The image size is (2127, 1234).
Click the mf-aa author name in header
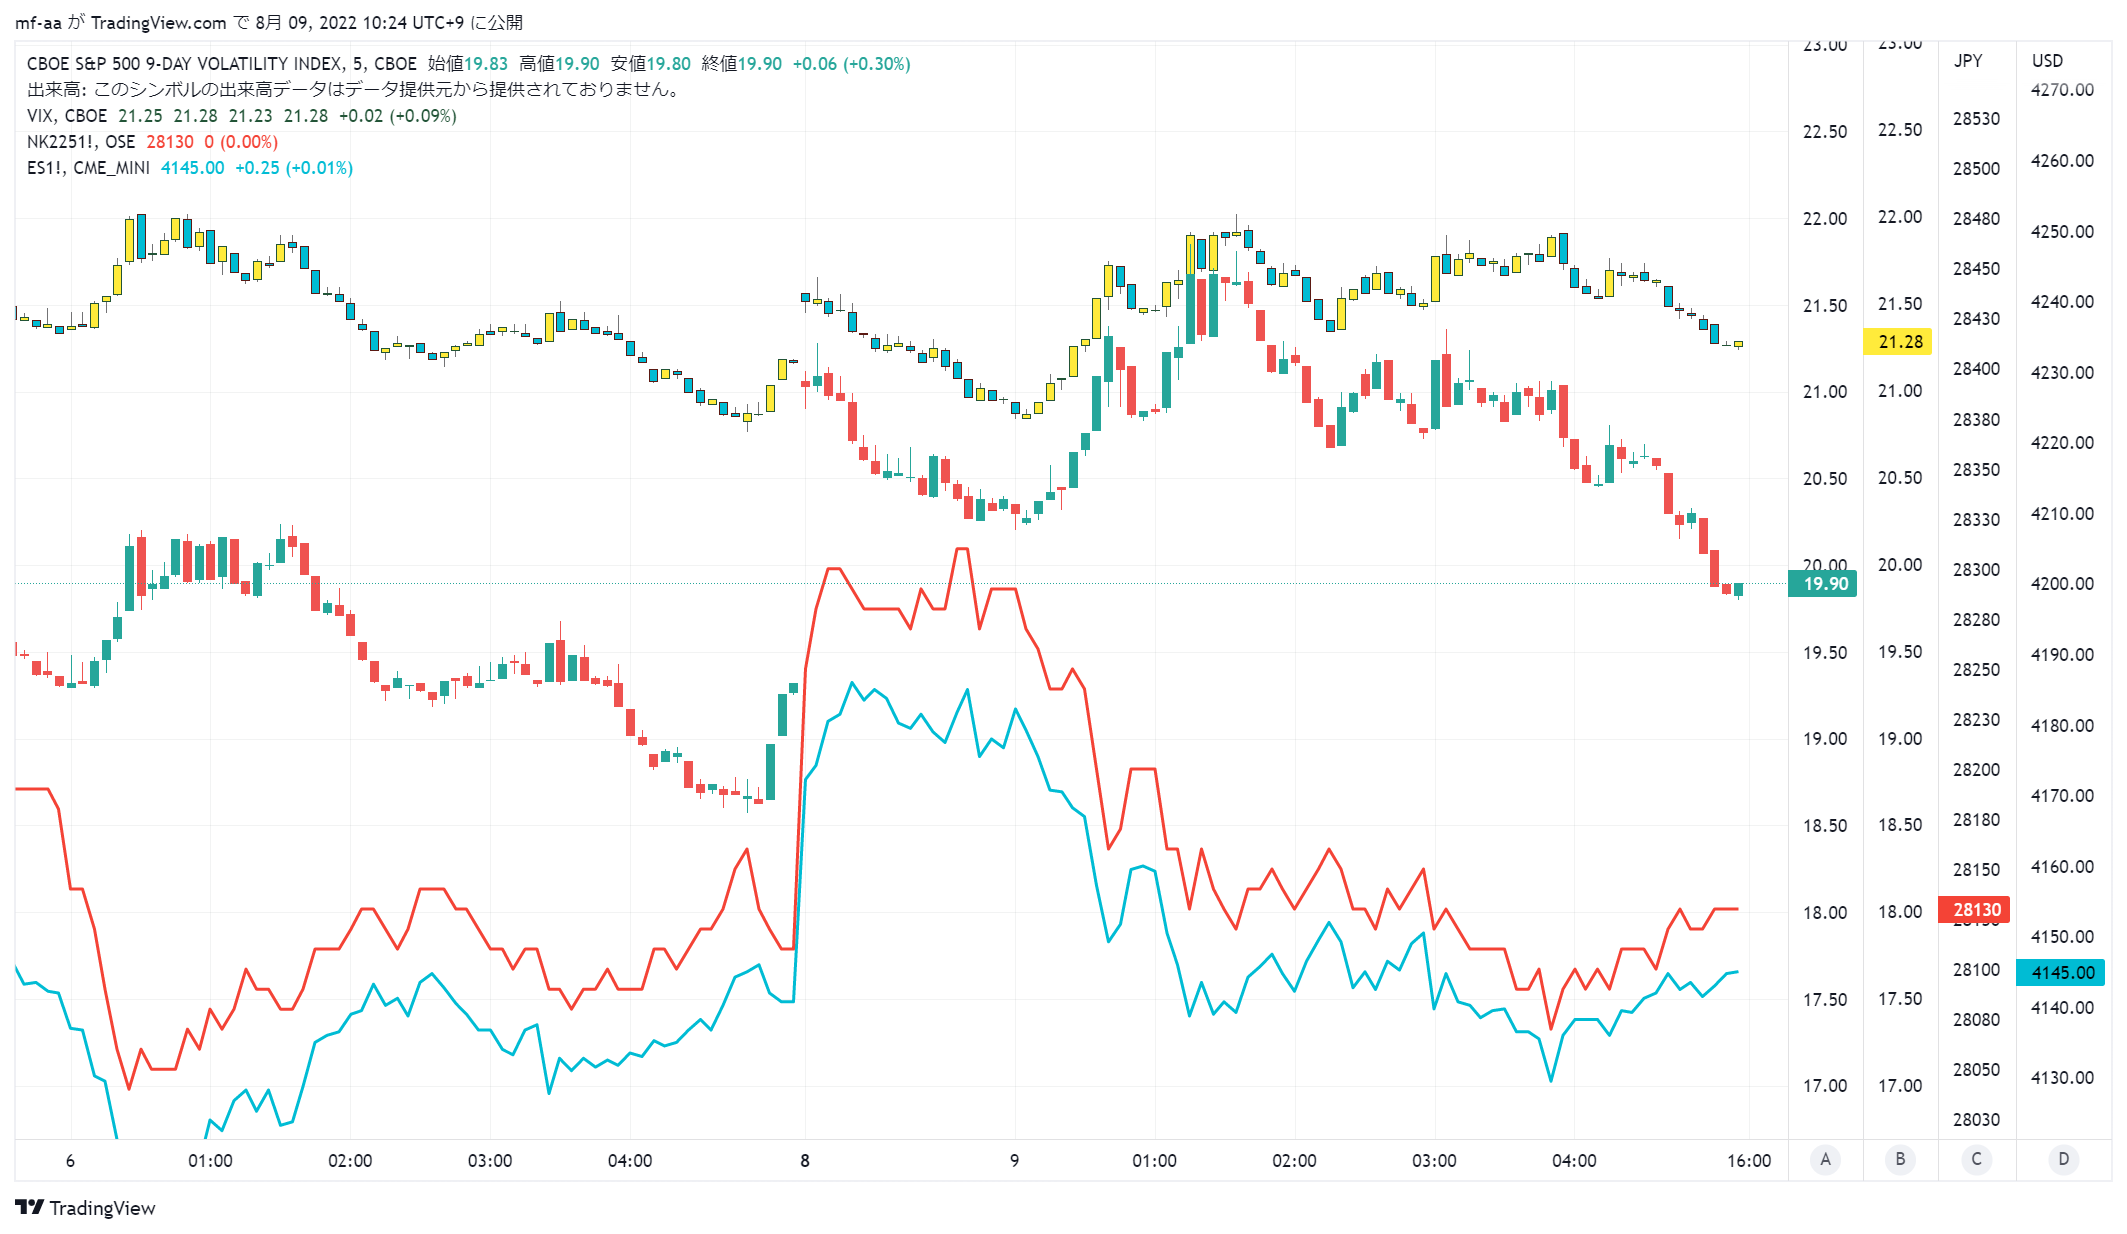[38, 22]
